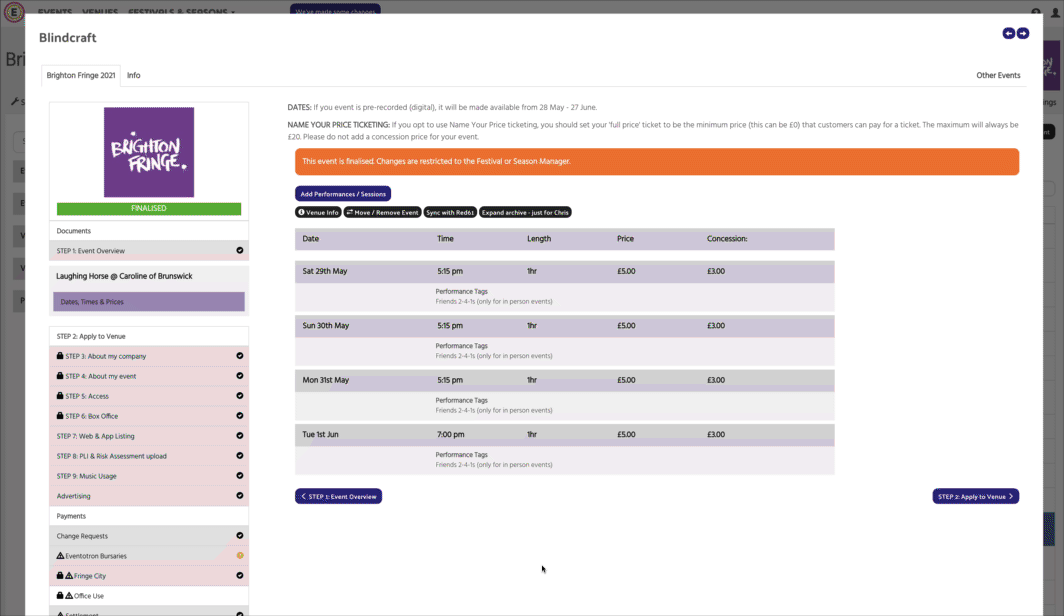
Task: Open STEP 7: Web & App Listing
Action: (149, 436)
